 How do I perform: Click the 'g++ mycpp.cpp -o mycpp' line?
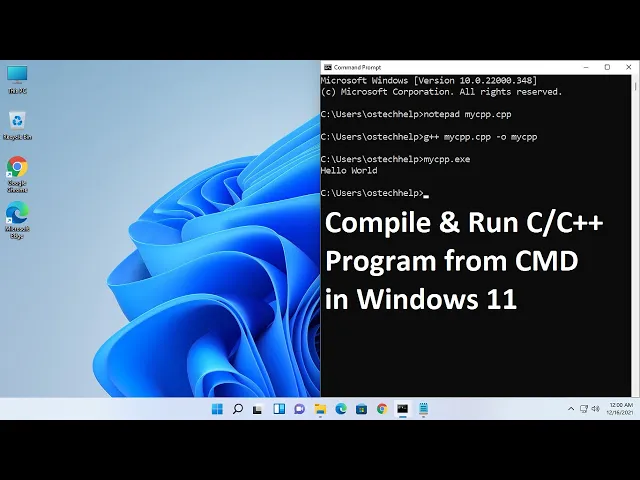pyautogui.click(x=429, y=137)
